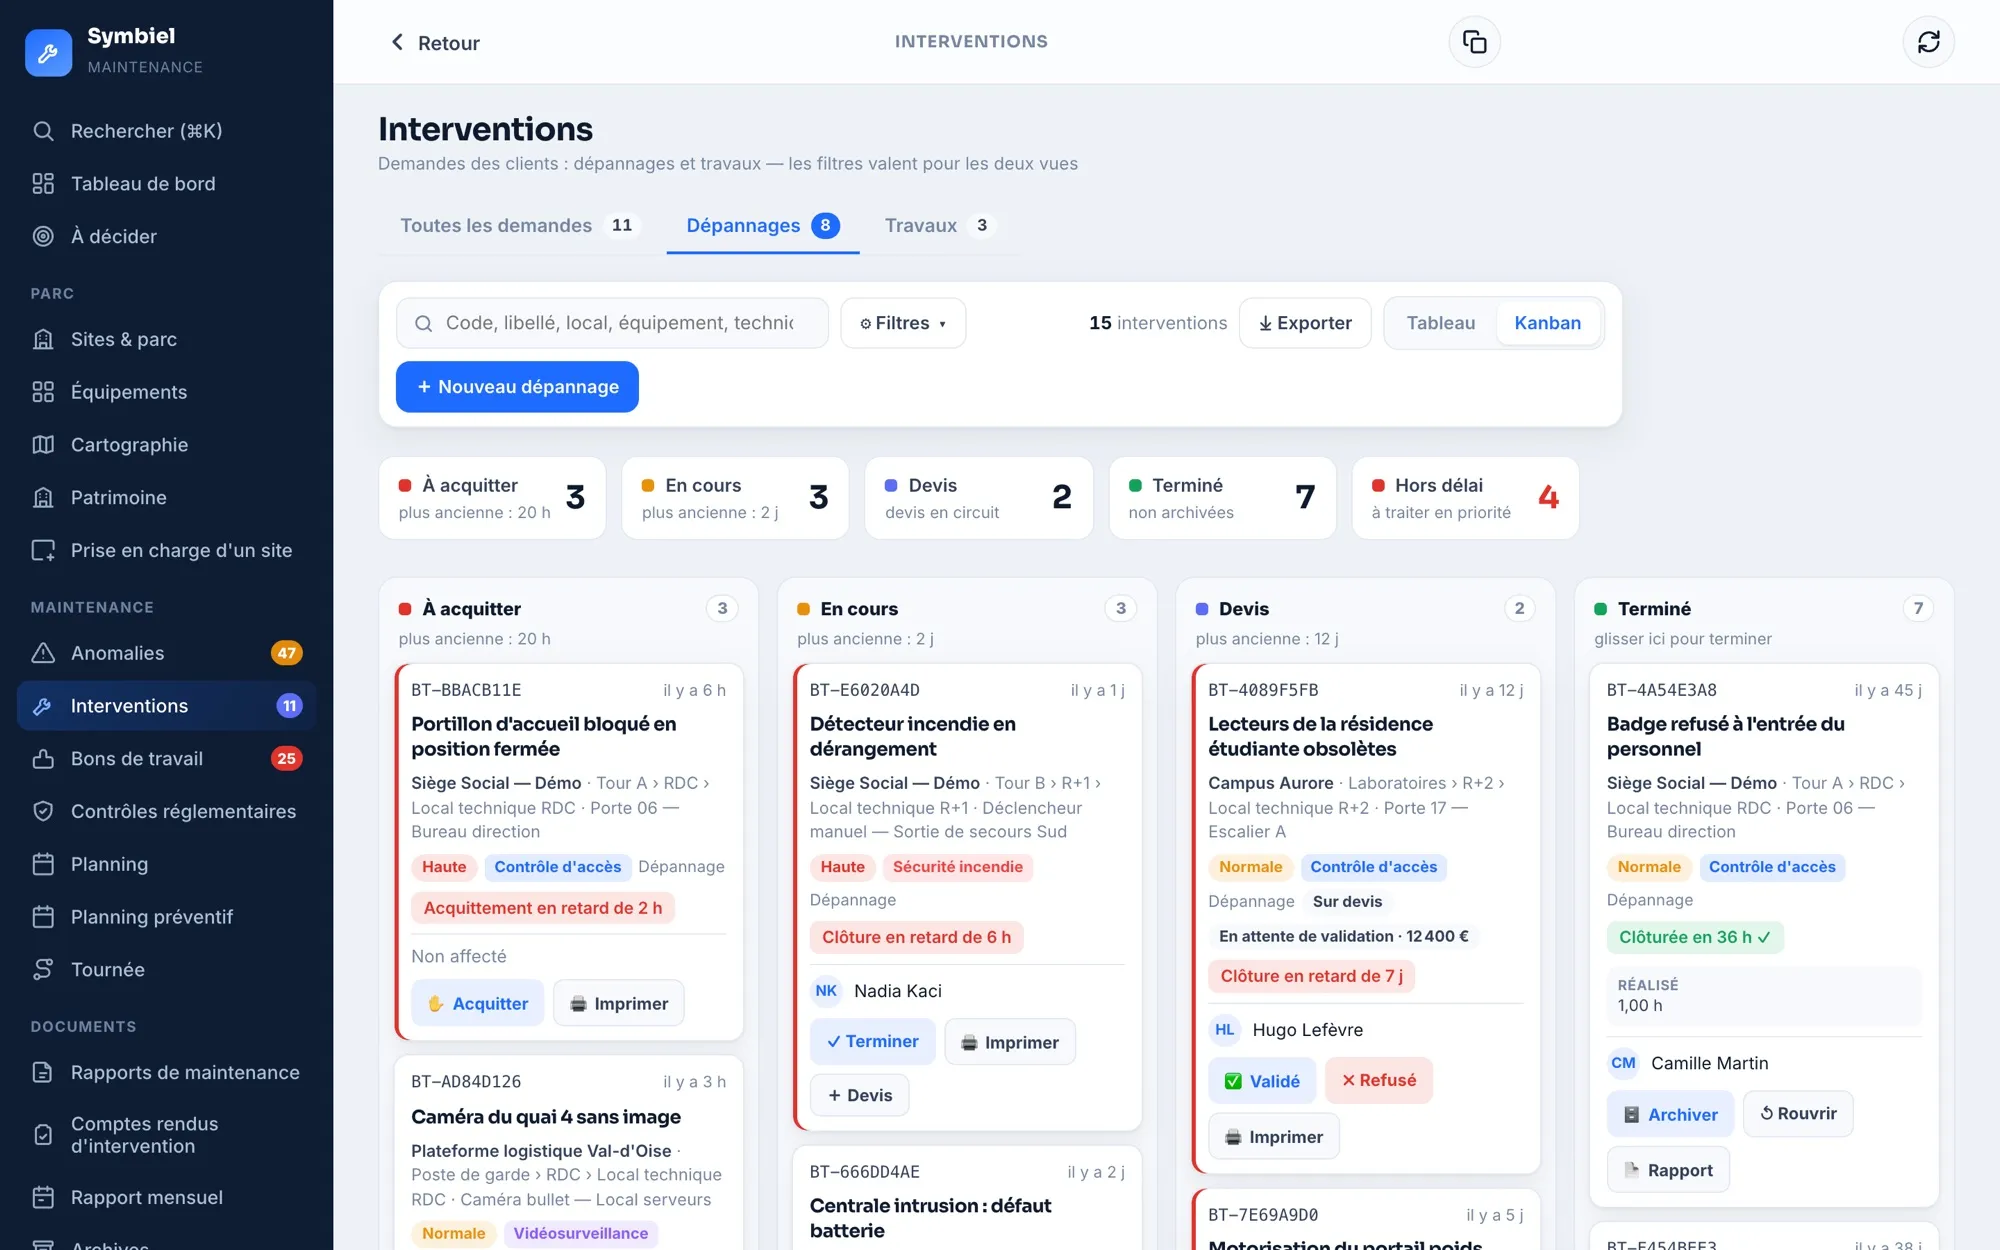Screen dimensions: 2000x1250
Task: Go to Tableau de bord
Action: [x=166, y=184]
